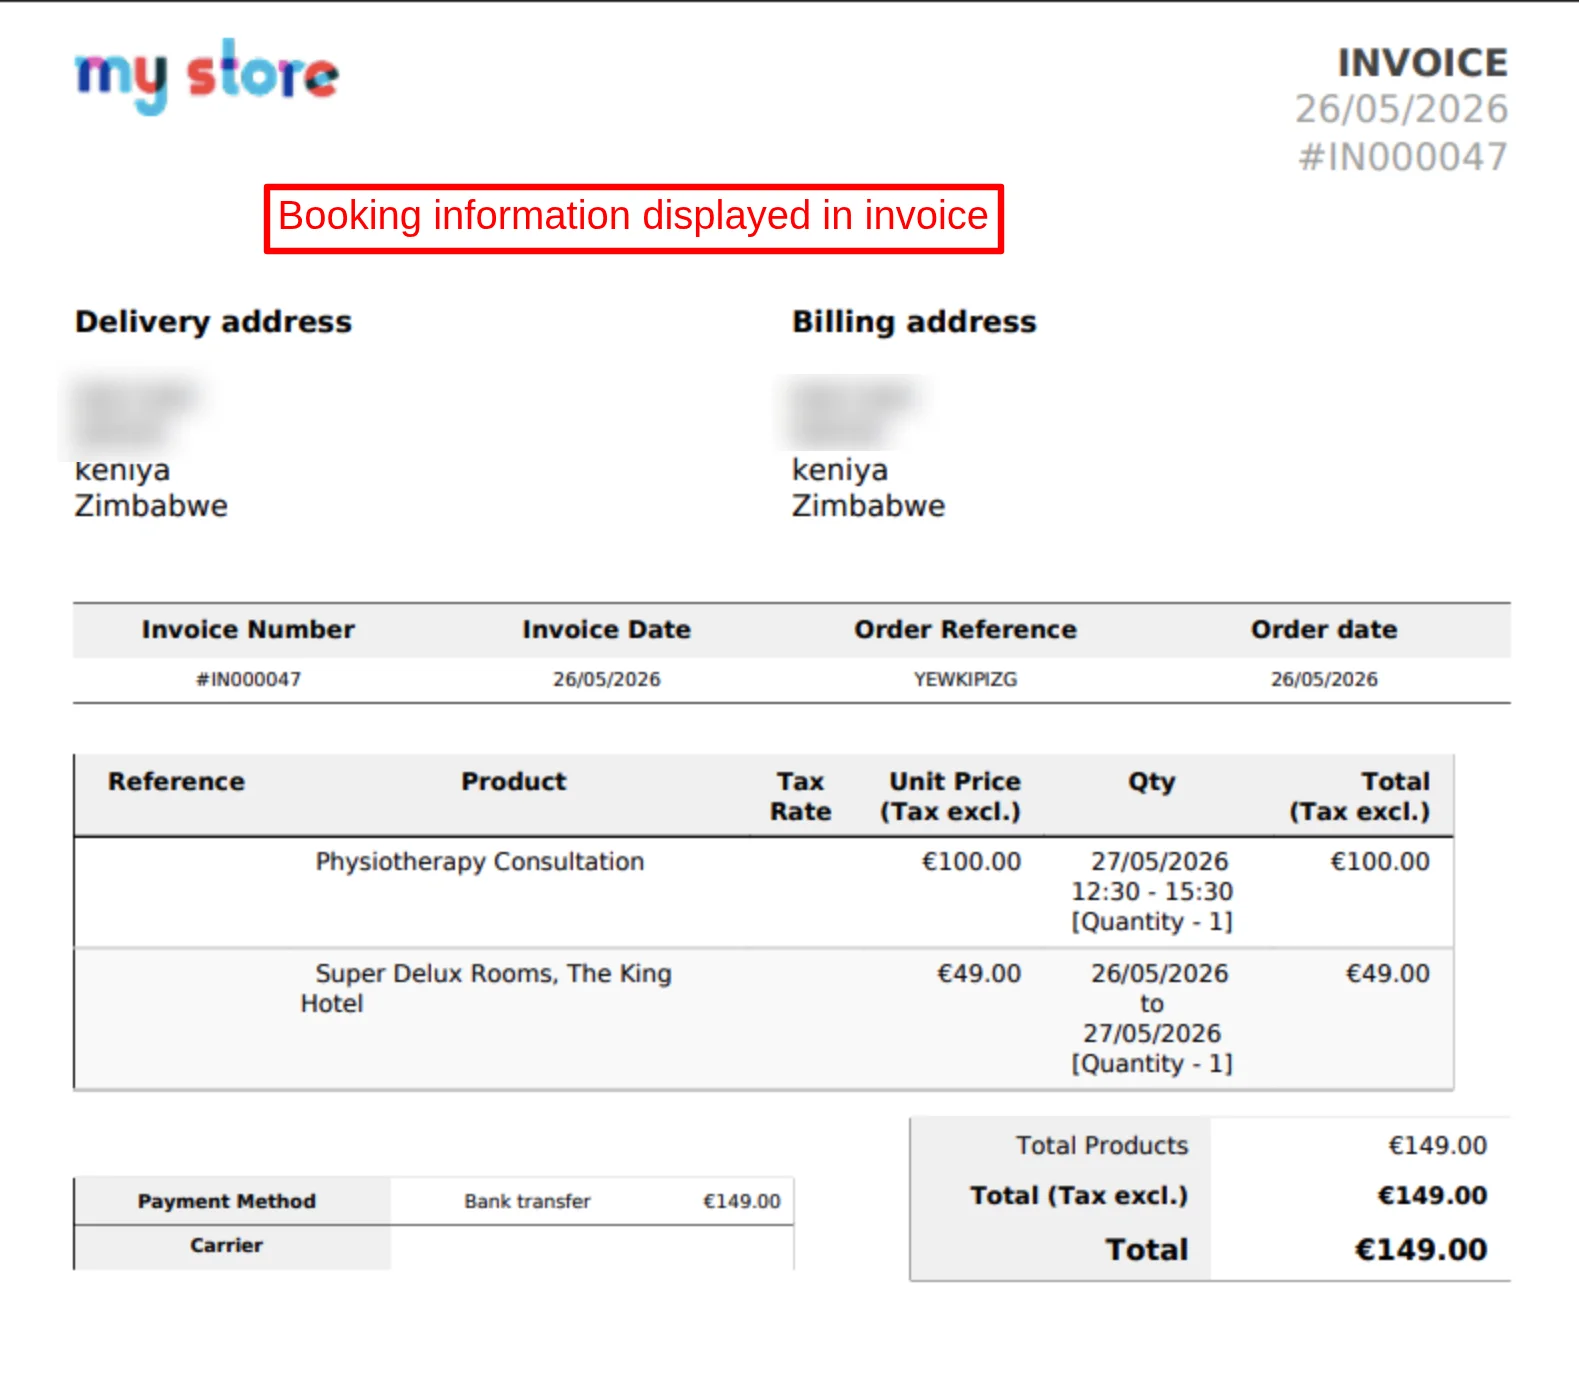
Task: Click the Invoice Date column header
Action: (606, 630)
